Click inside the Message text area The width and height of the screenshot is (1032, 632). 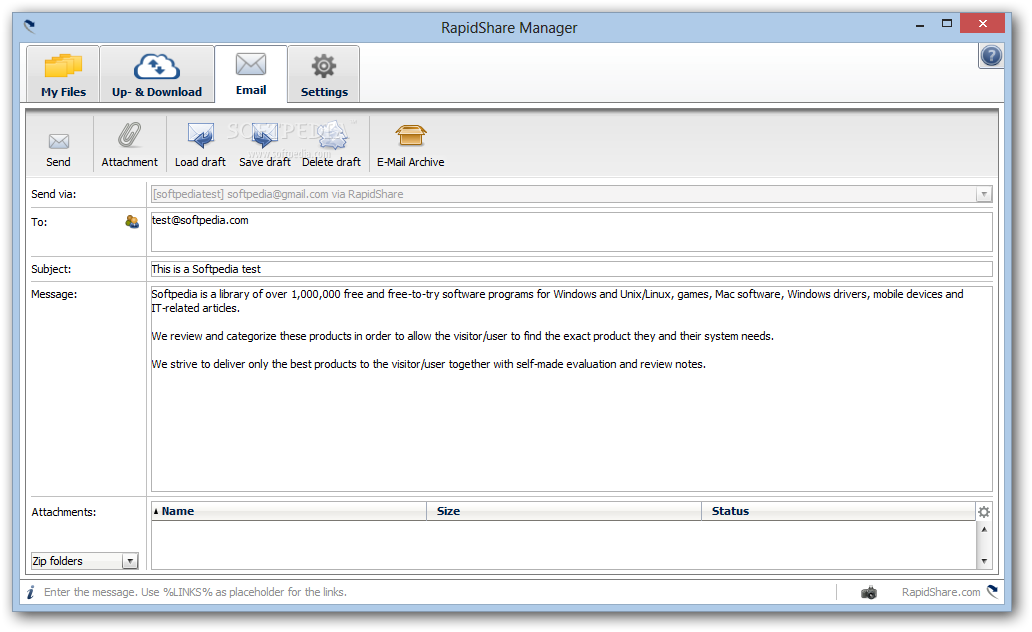(x=571, y=388)
